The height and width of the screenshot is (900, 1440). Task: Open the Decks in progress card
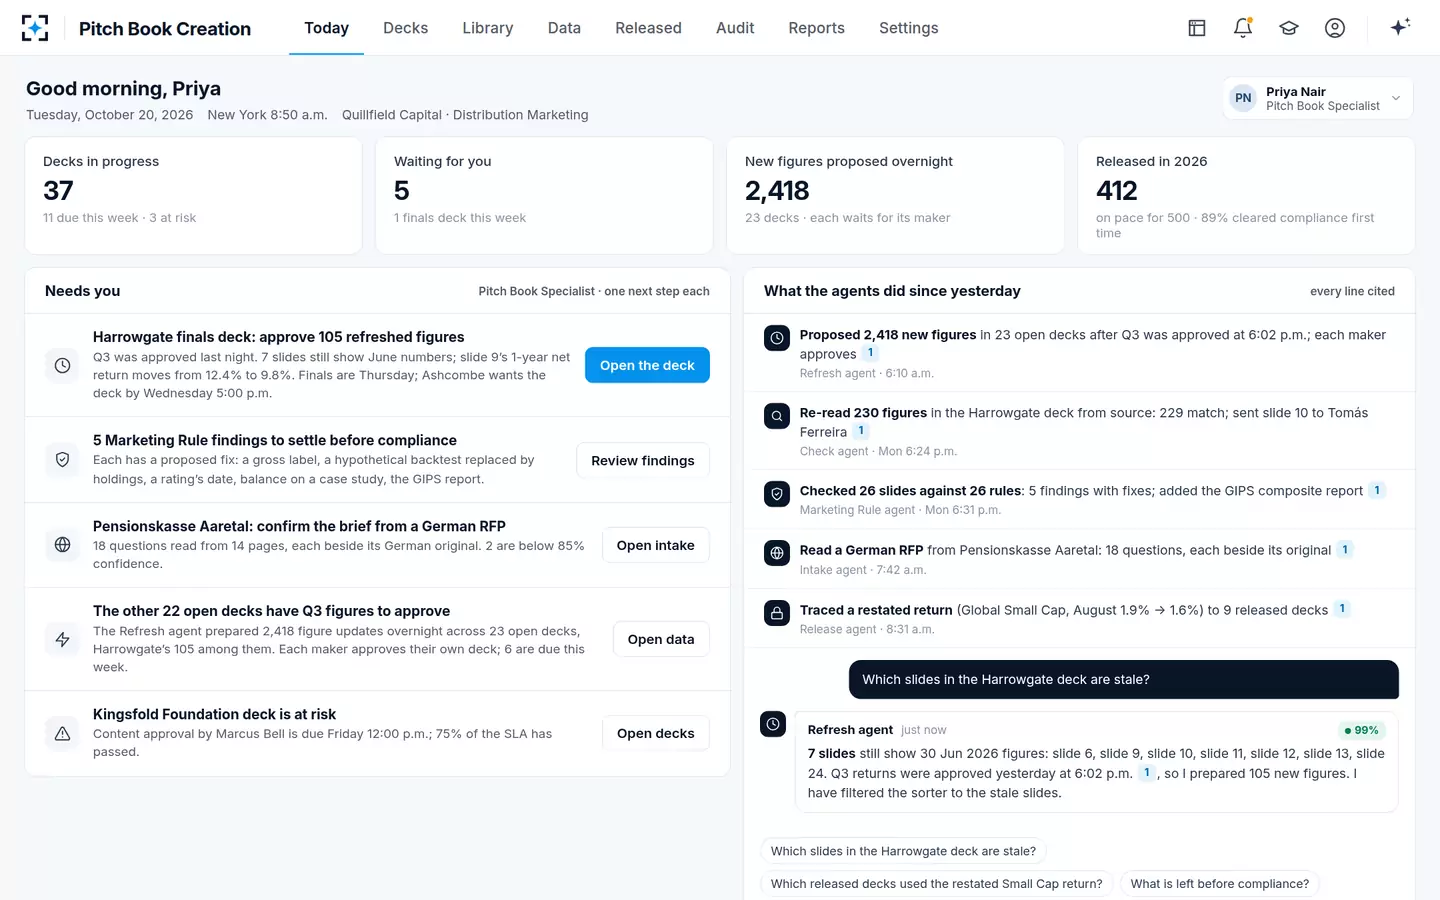(193, 196)
